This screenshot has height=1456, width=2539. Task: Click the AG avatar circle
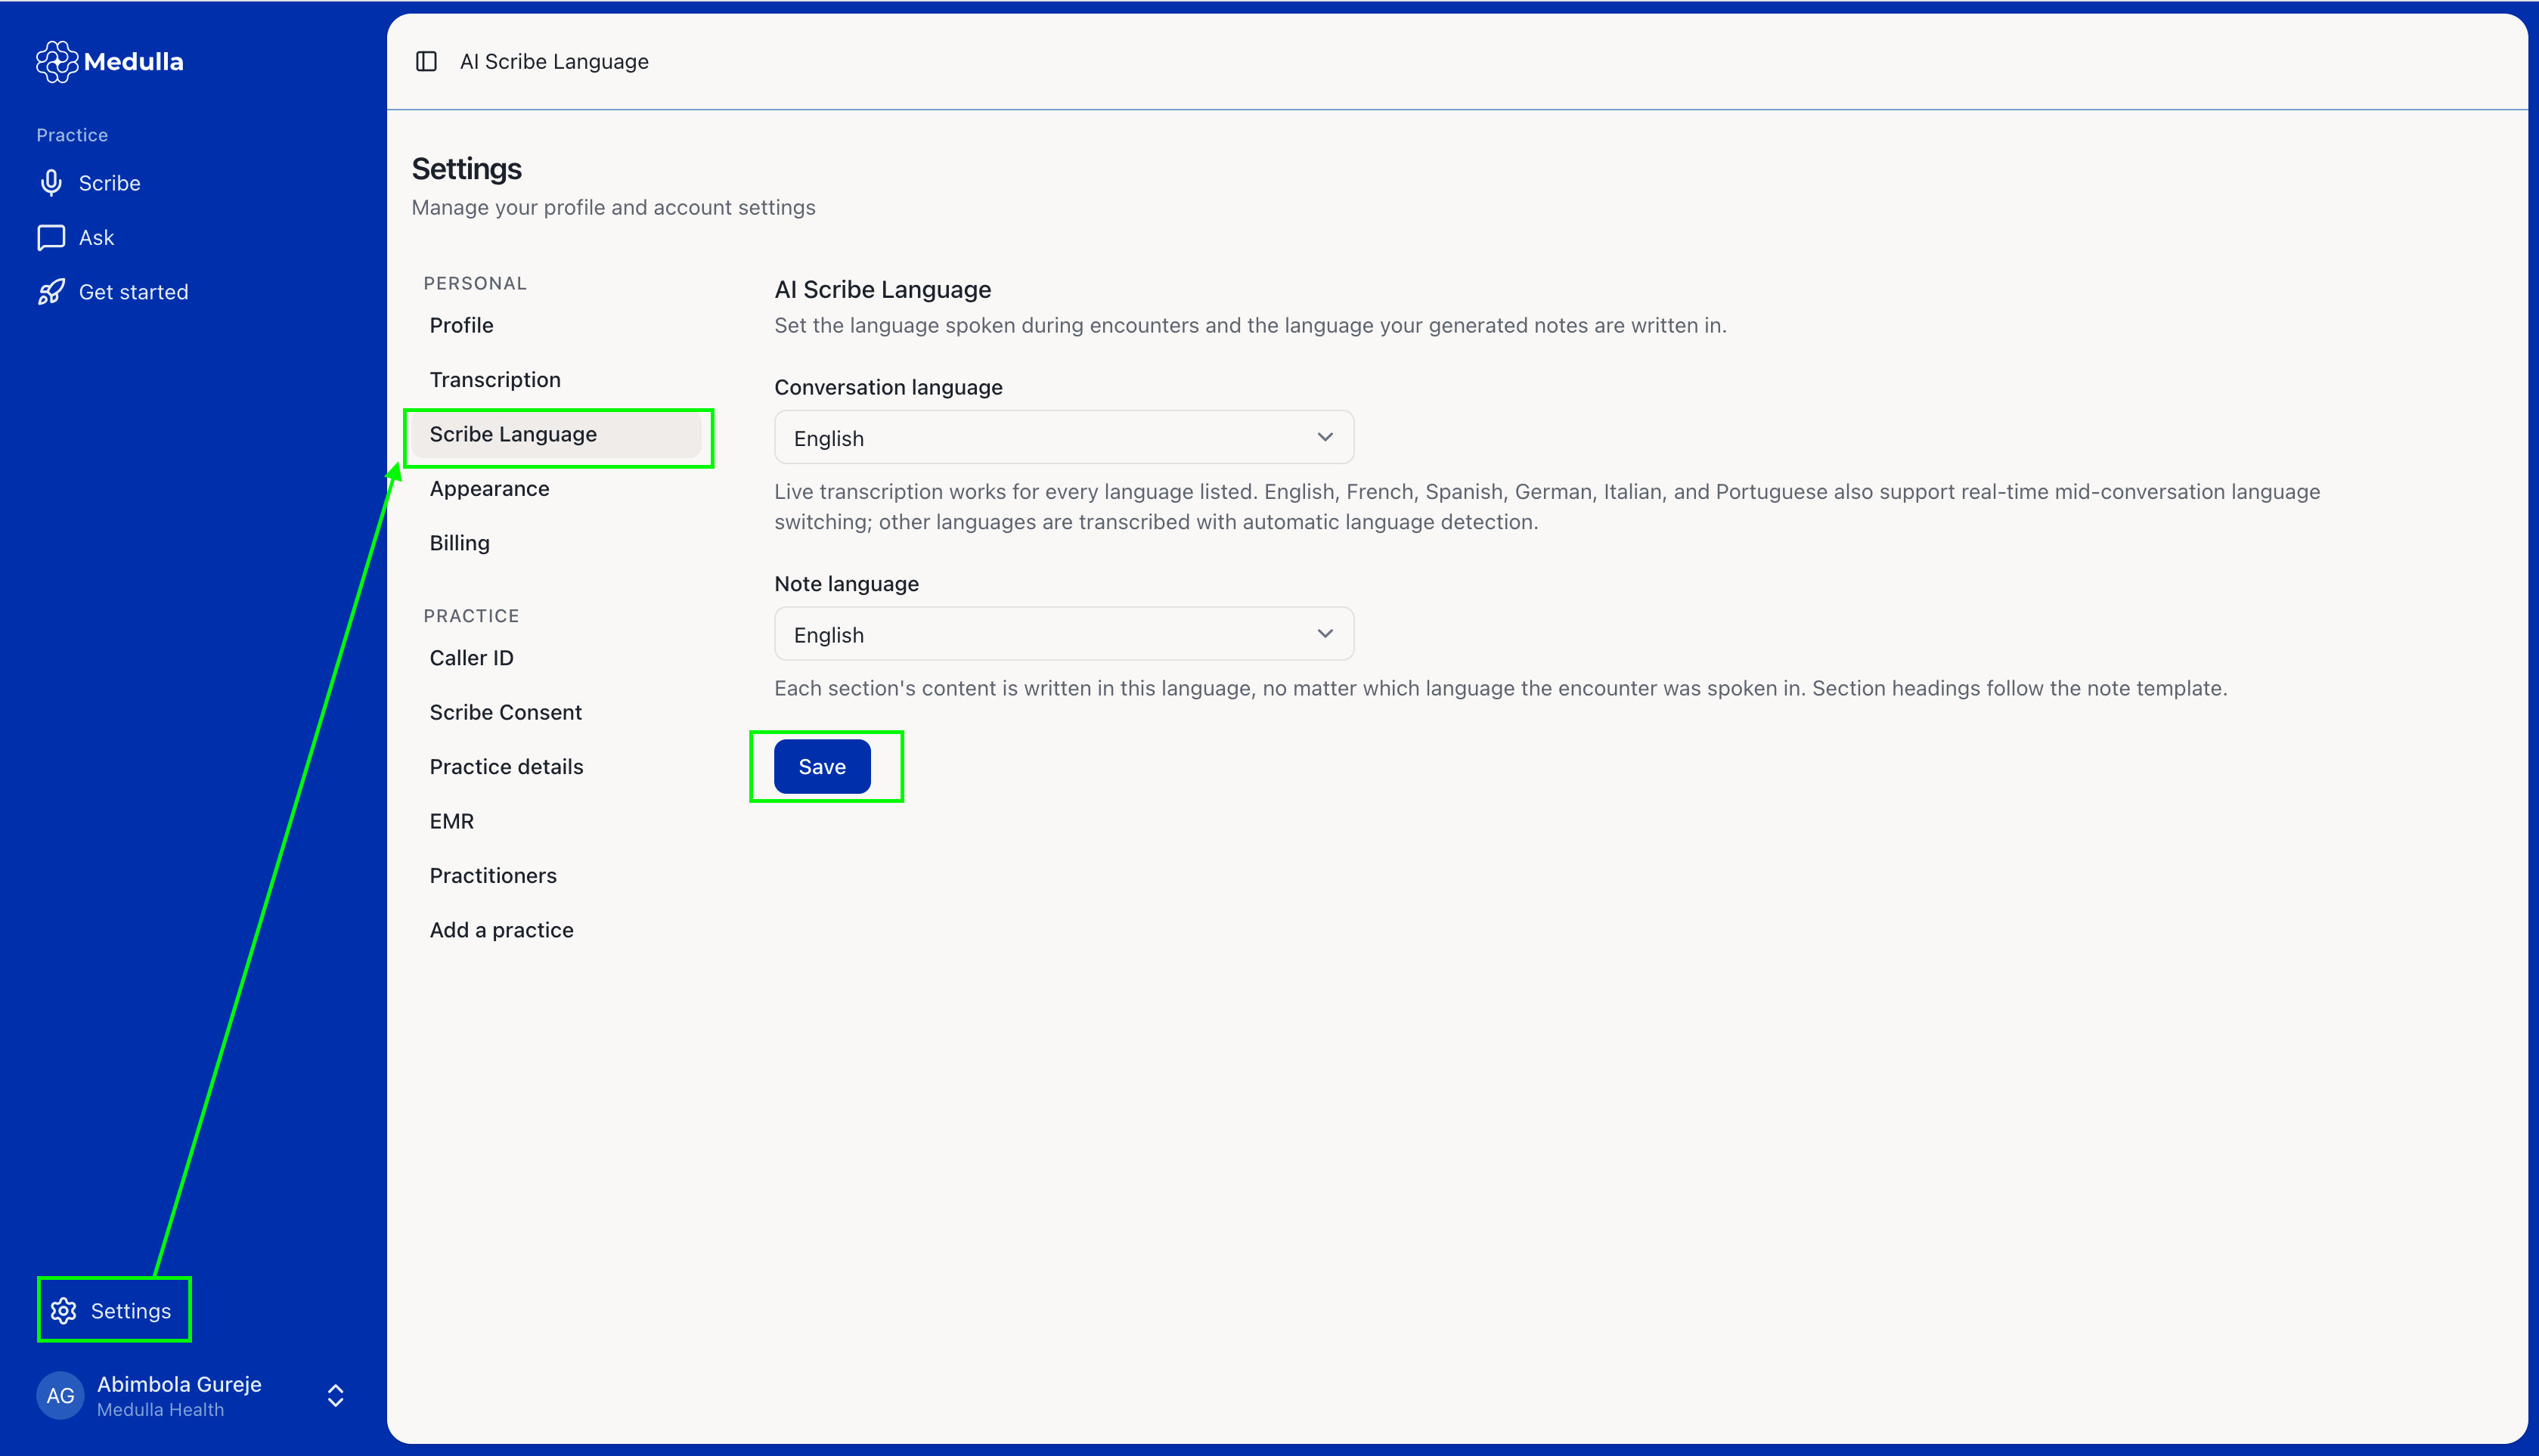tap(60, 1396)
